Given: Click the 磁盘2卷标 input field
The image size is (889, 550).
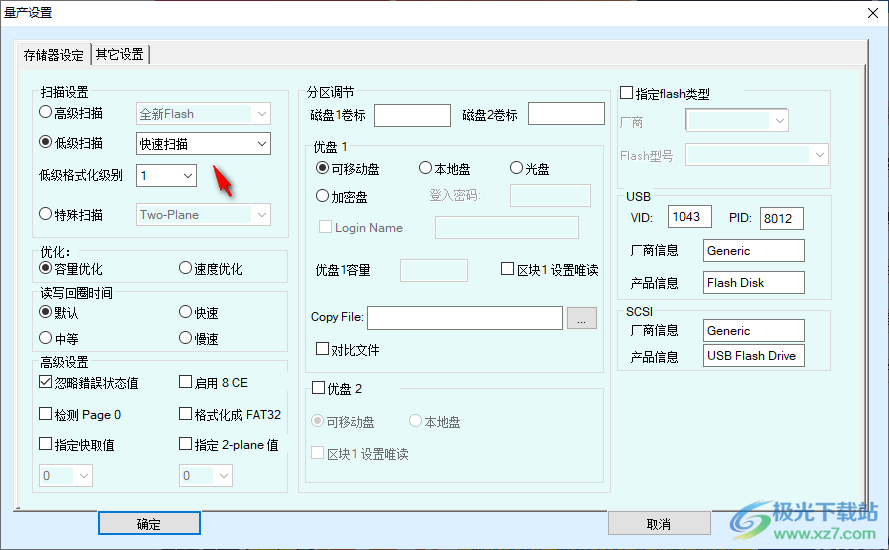Looking at the screenshot, I should pyautogui.click(x=566, y=113).
